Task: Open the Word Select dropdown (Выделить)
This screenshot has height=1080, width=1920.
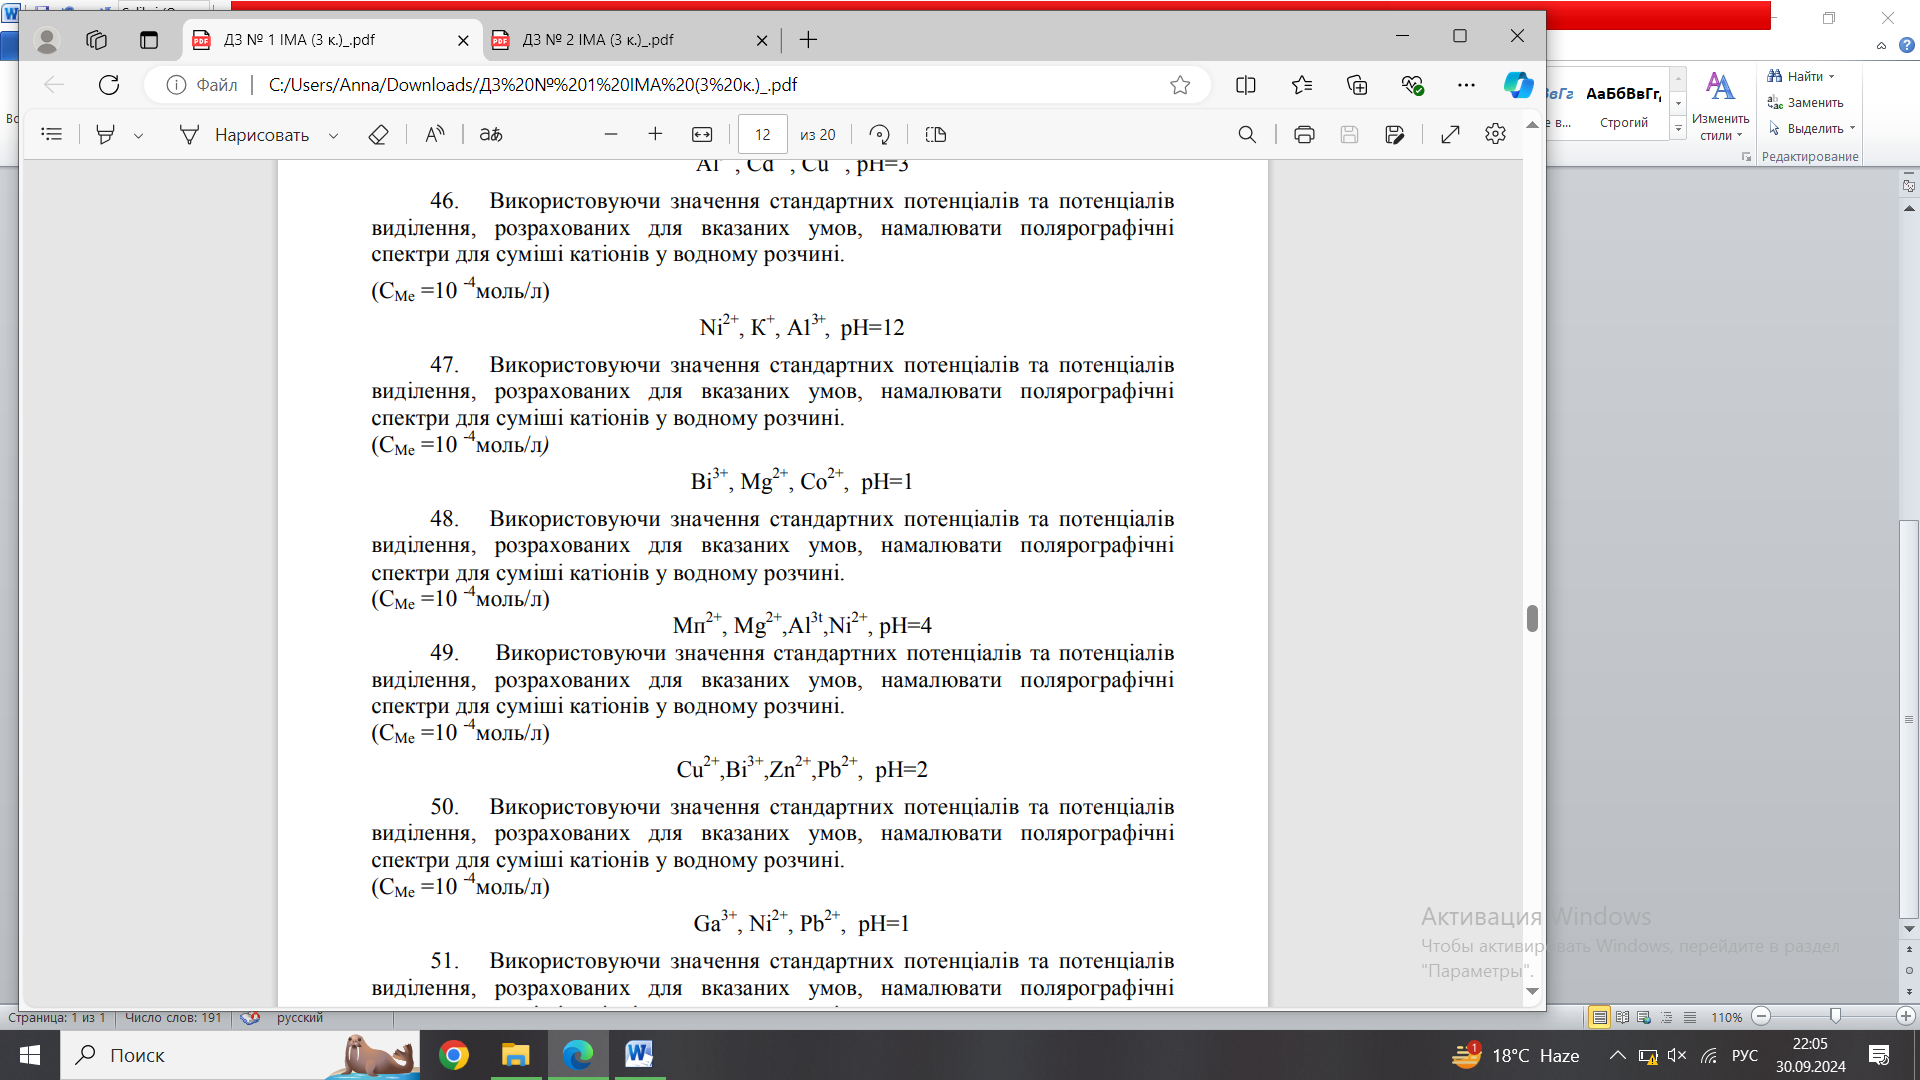Action: coord(1812,128)
